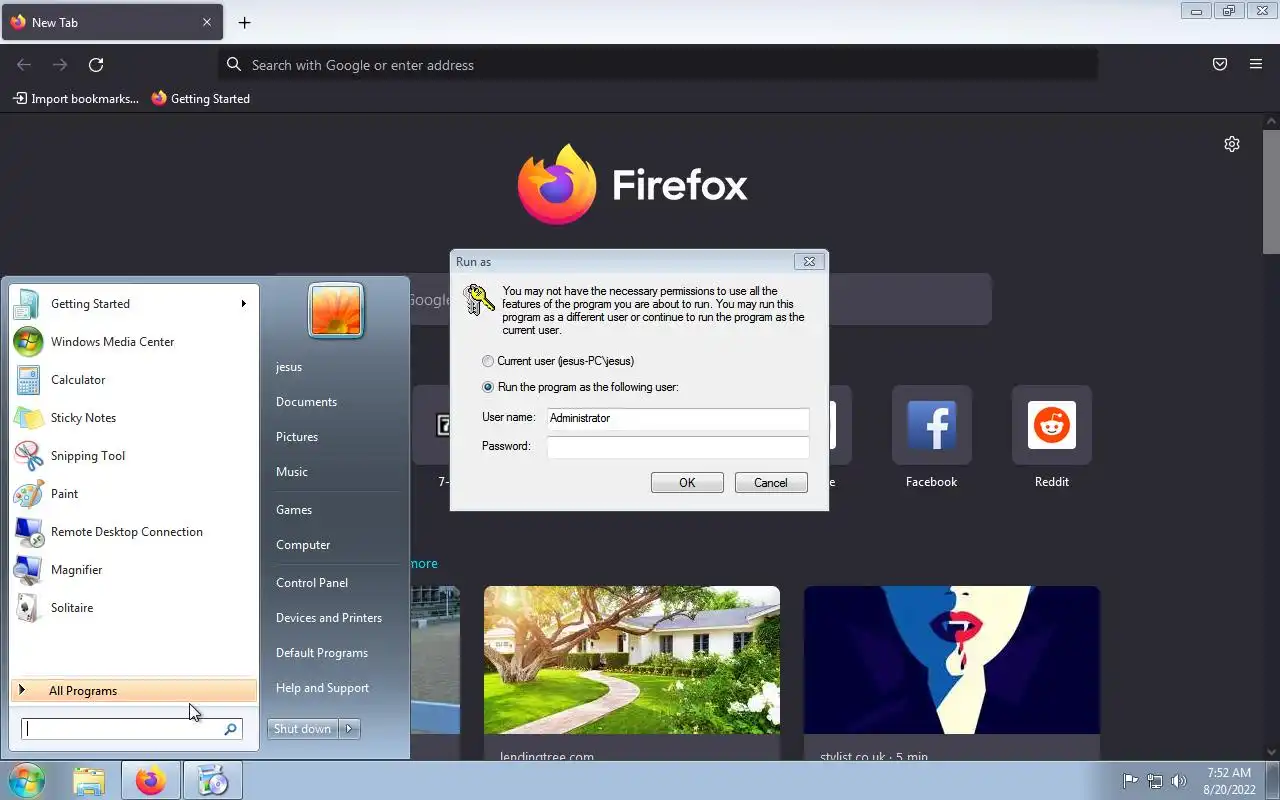The height and width of the screenshot is (800, 1280).
Task: Open Pictures library
Action: click(297, 437)
